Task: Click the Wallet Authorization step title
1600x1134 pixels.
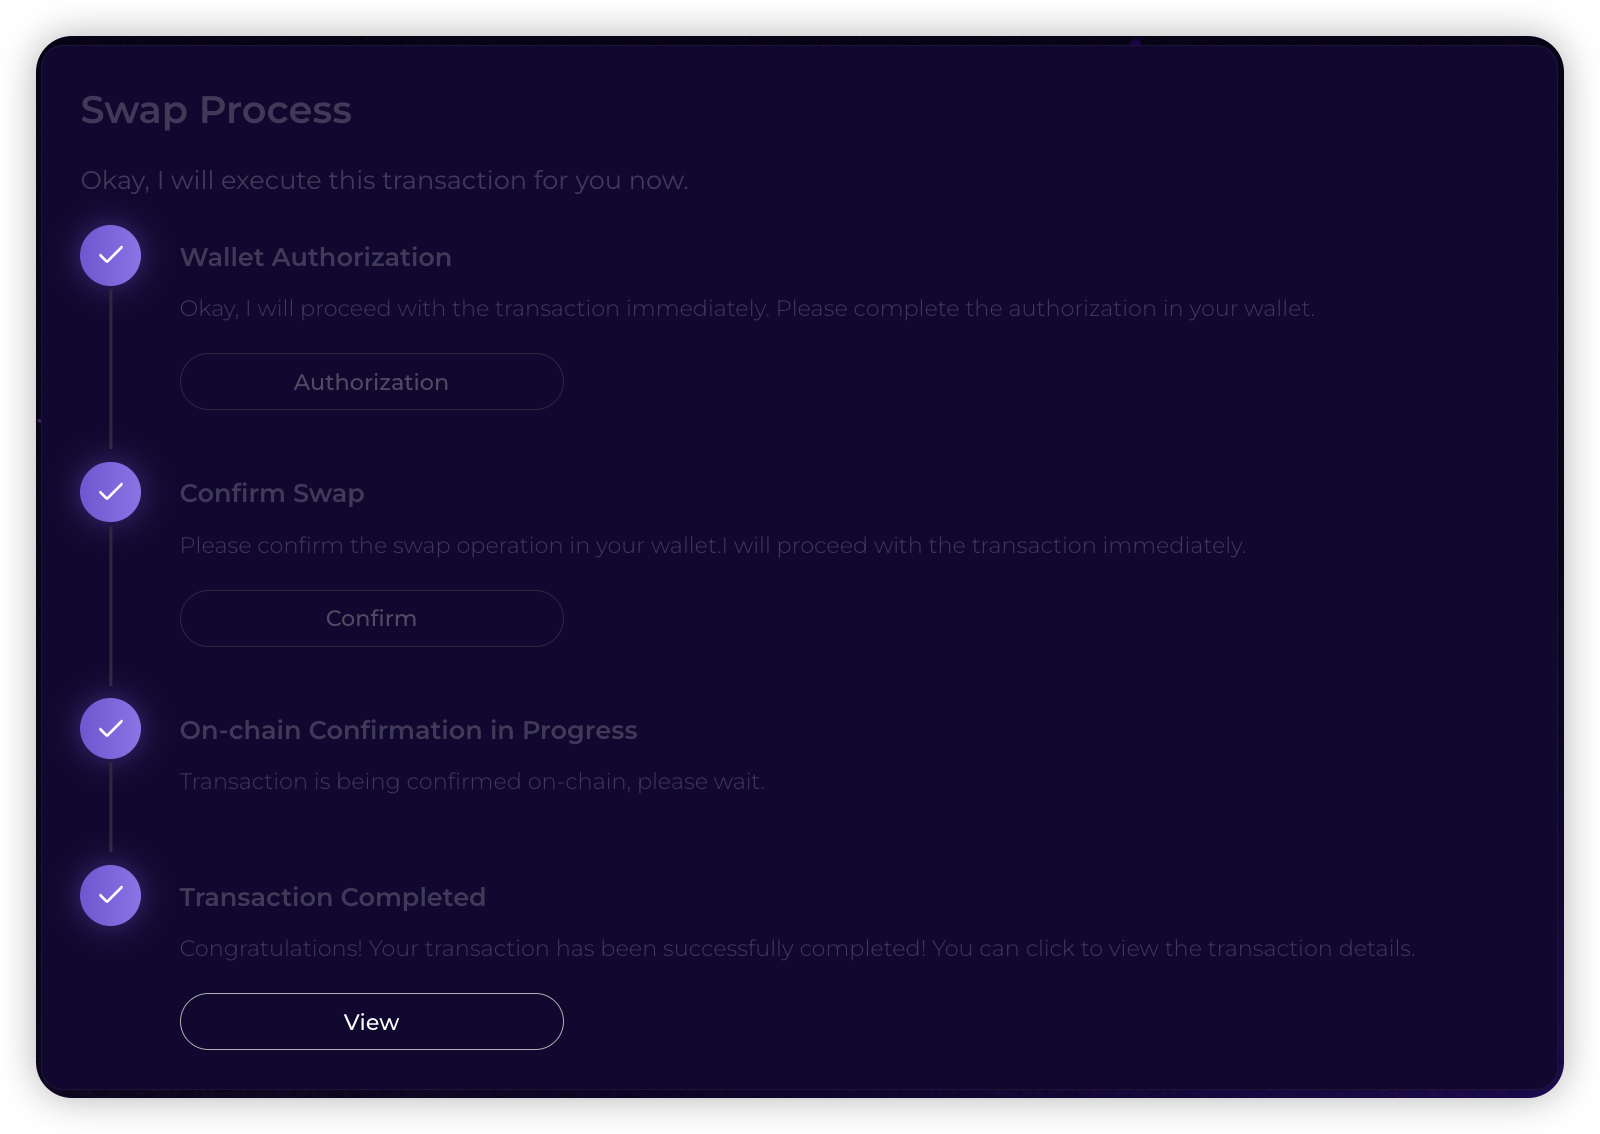Action: (316, 258)
